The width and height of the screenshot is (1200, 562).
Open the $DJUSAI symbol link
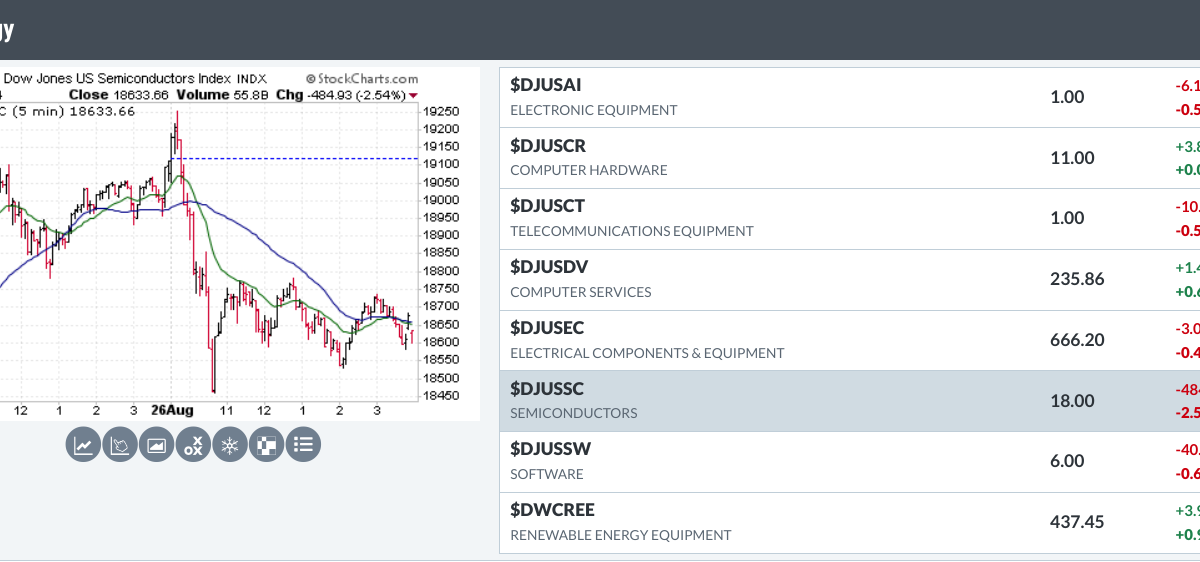point(548,85)
